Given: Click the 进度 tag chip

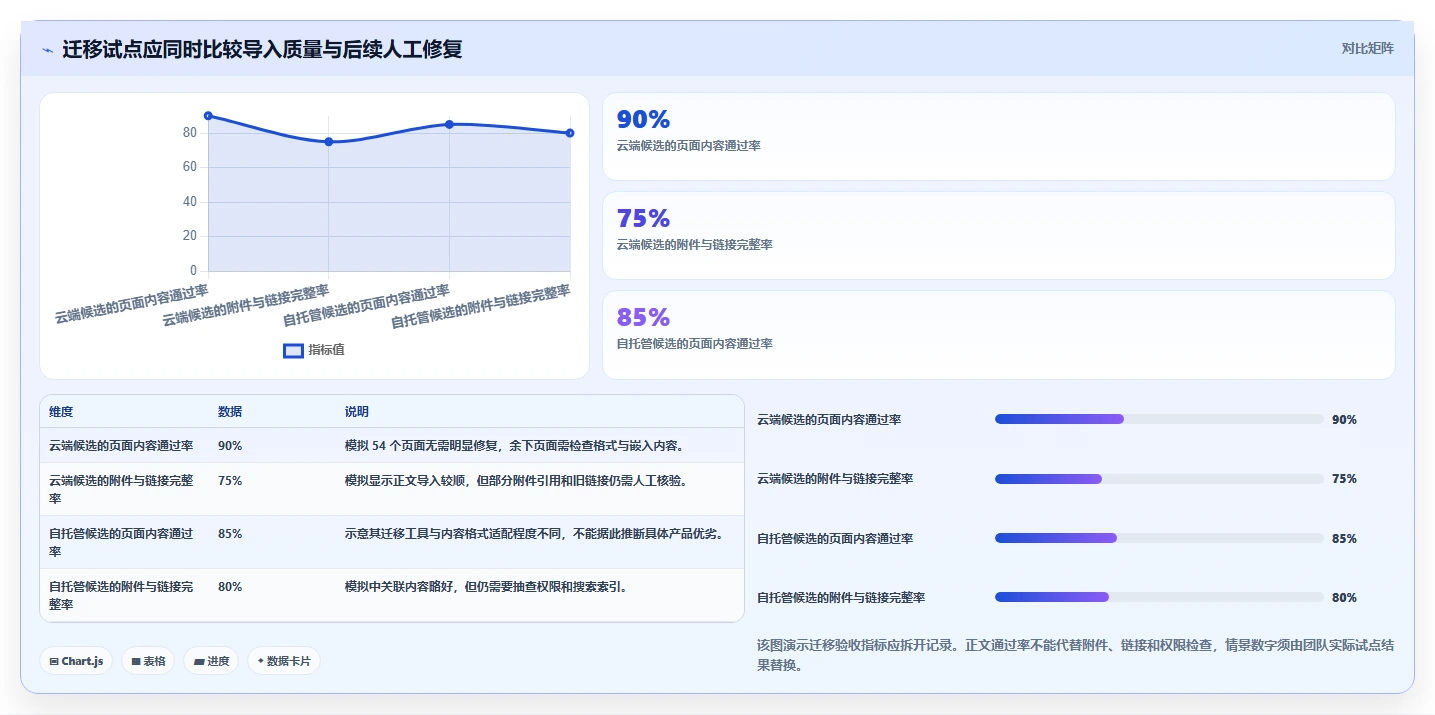Looking at the screenshot, I should [211, 661].
